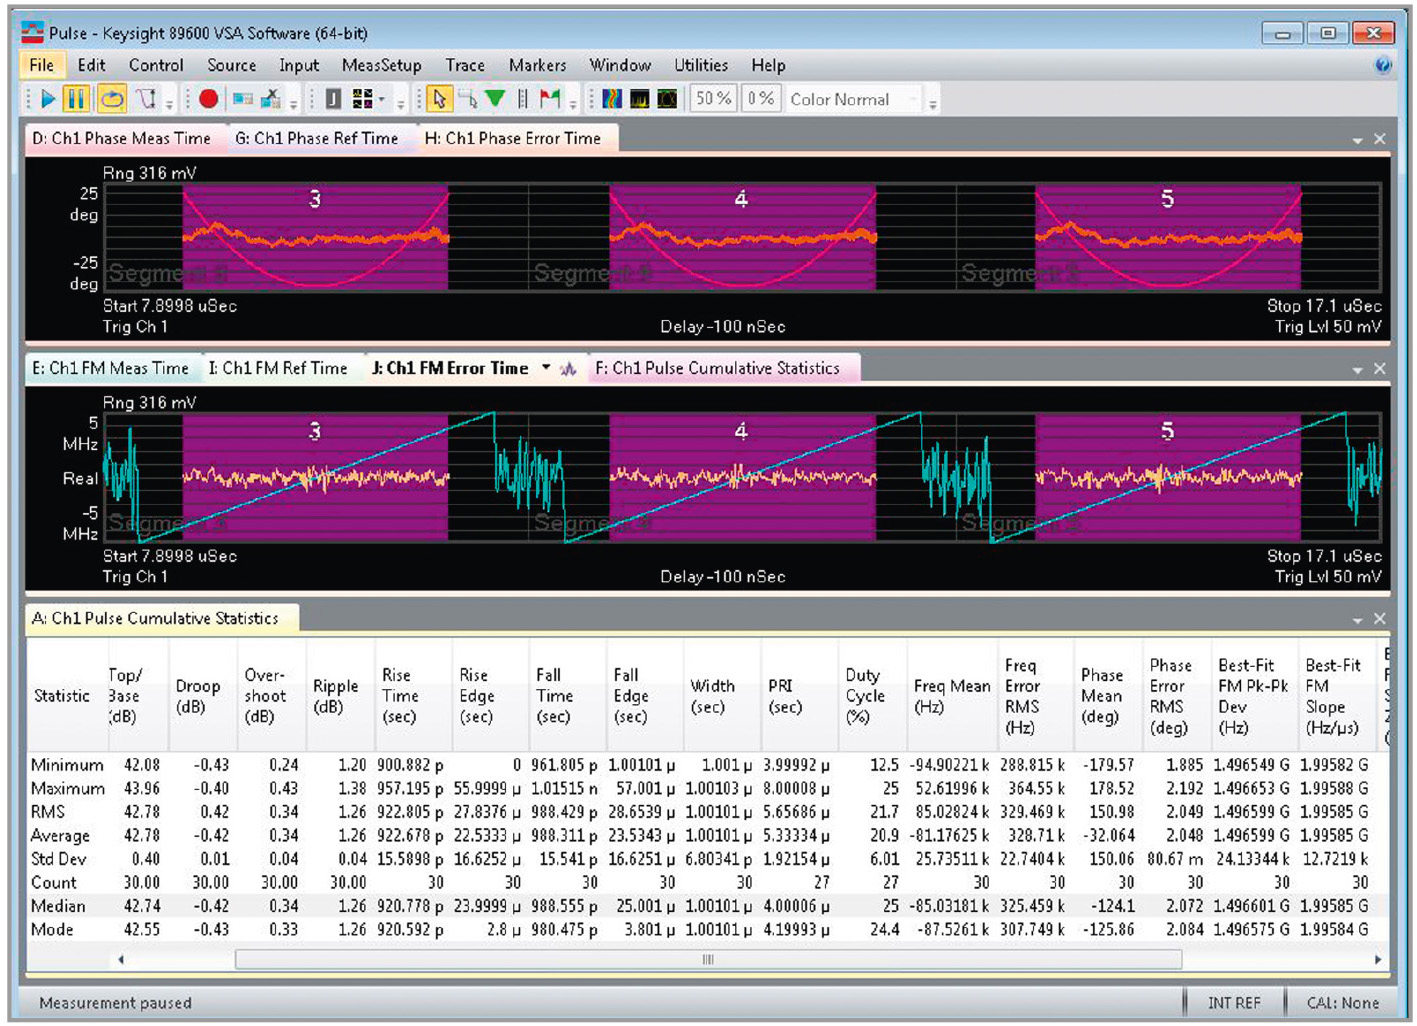Toggle the 50% toolbar setting
This screenshot has height=1026, width=1417.
click(x=713, y=99)
